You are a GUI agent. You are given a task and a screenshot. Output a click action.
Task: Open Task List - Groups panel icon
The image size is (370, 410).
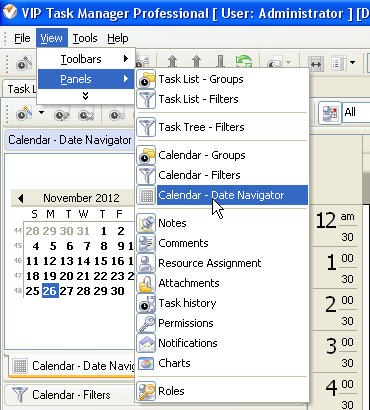(x=146, y=79)
